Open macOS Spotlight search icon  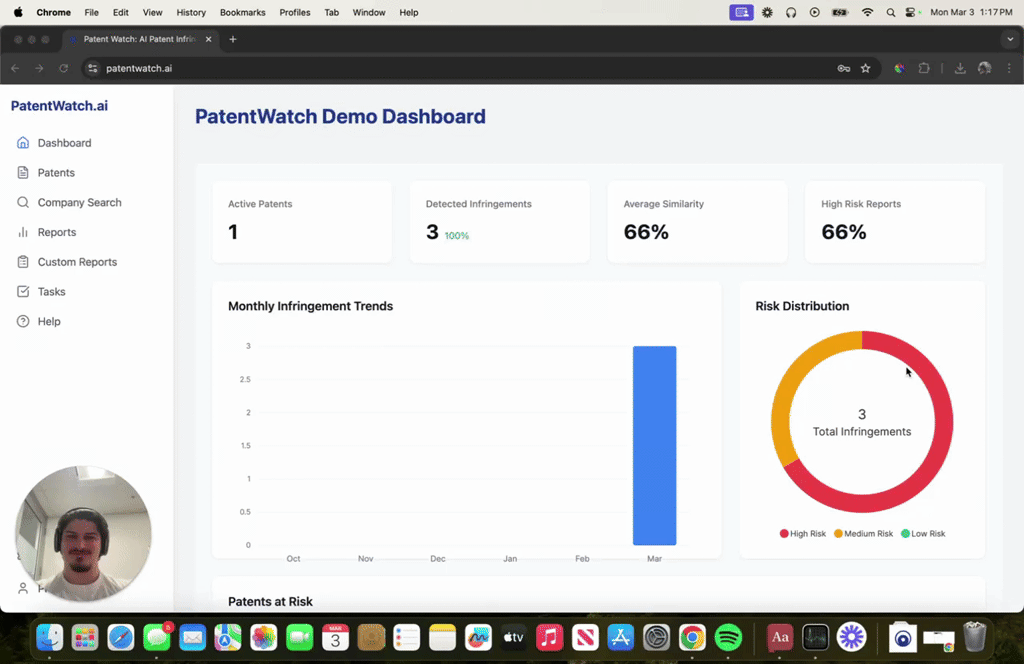point(890,12)
